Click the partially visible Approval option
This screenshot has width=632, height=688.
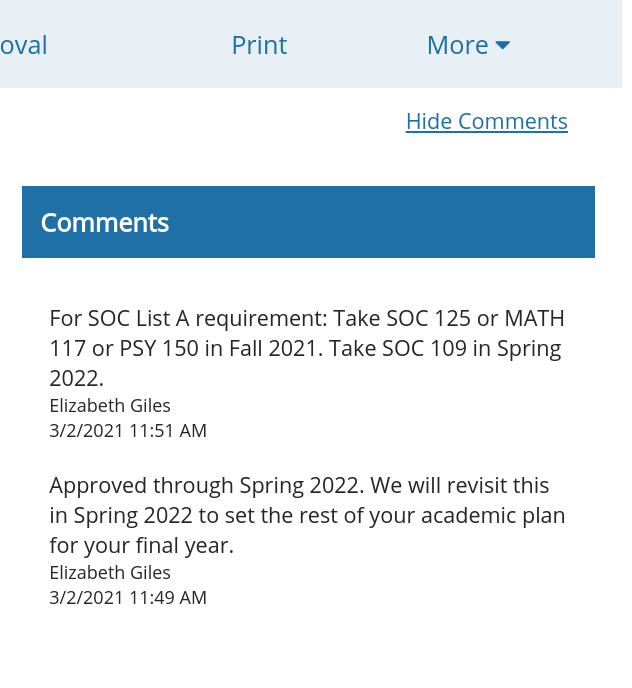pyautogui.click(x=24, y=45)
